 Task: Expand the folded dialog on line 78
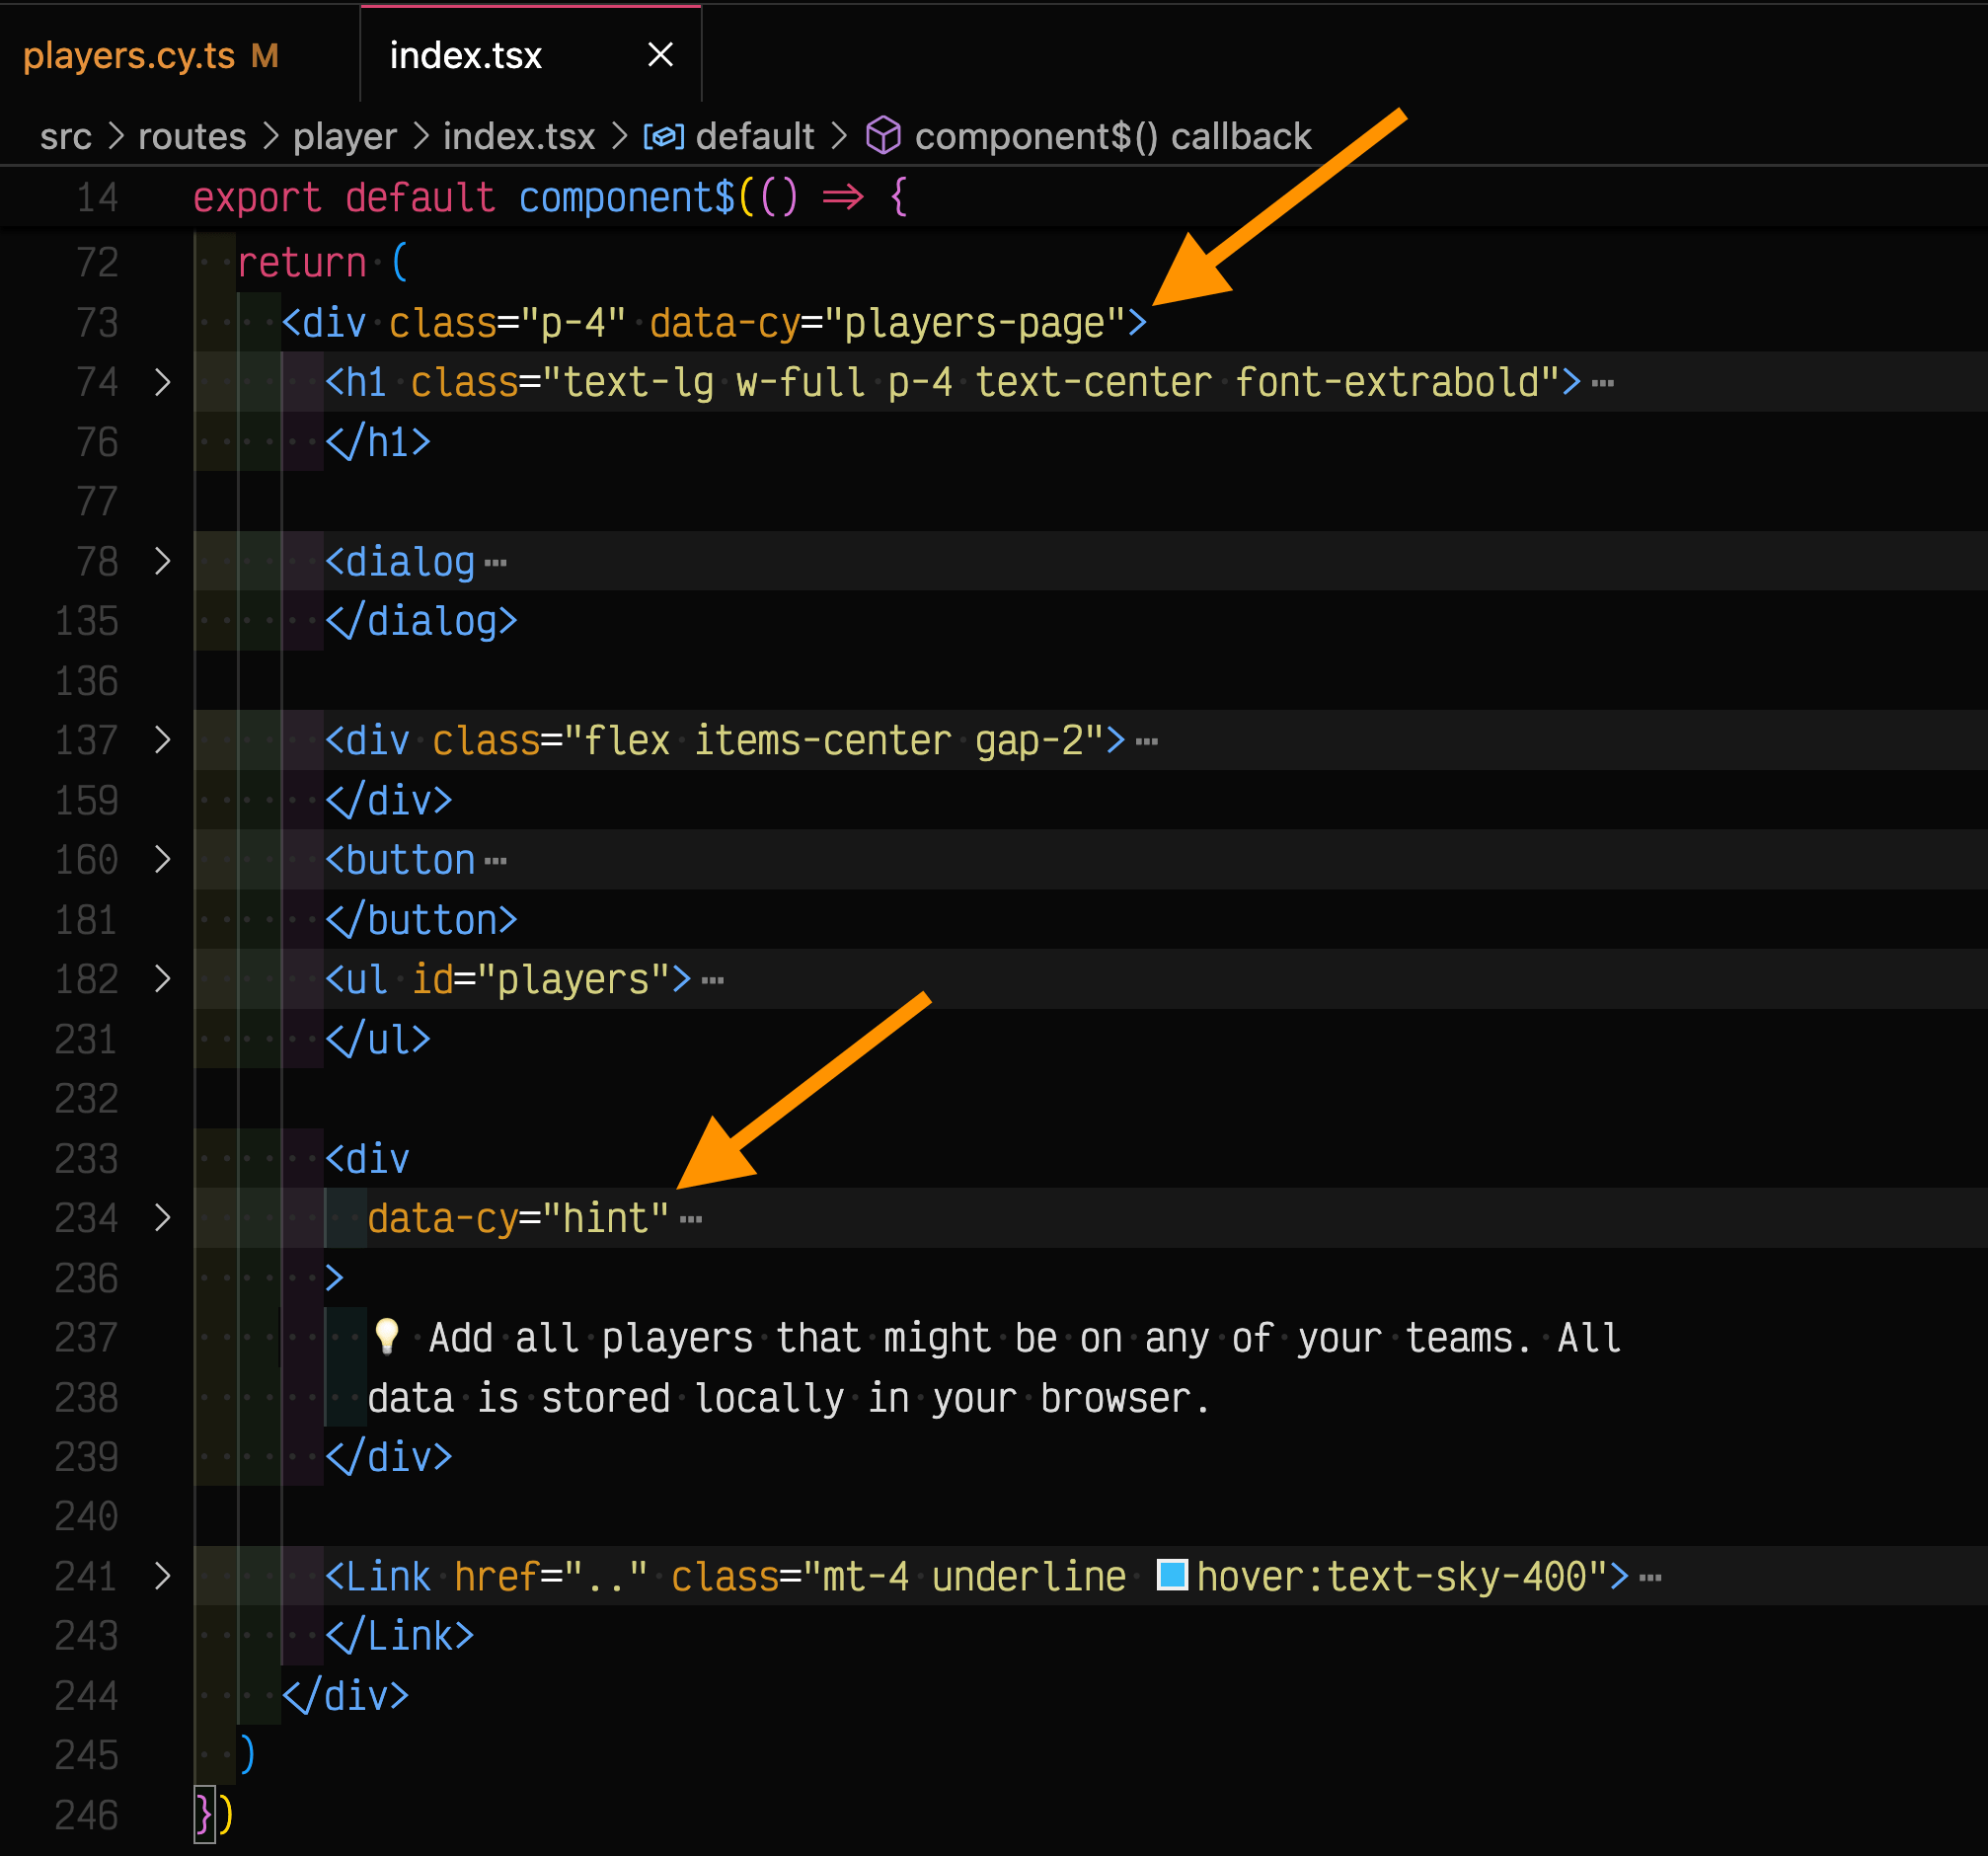click(162, 561)
